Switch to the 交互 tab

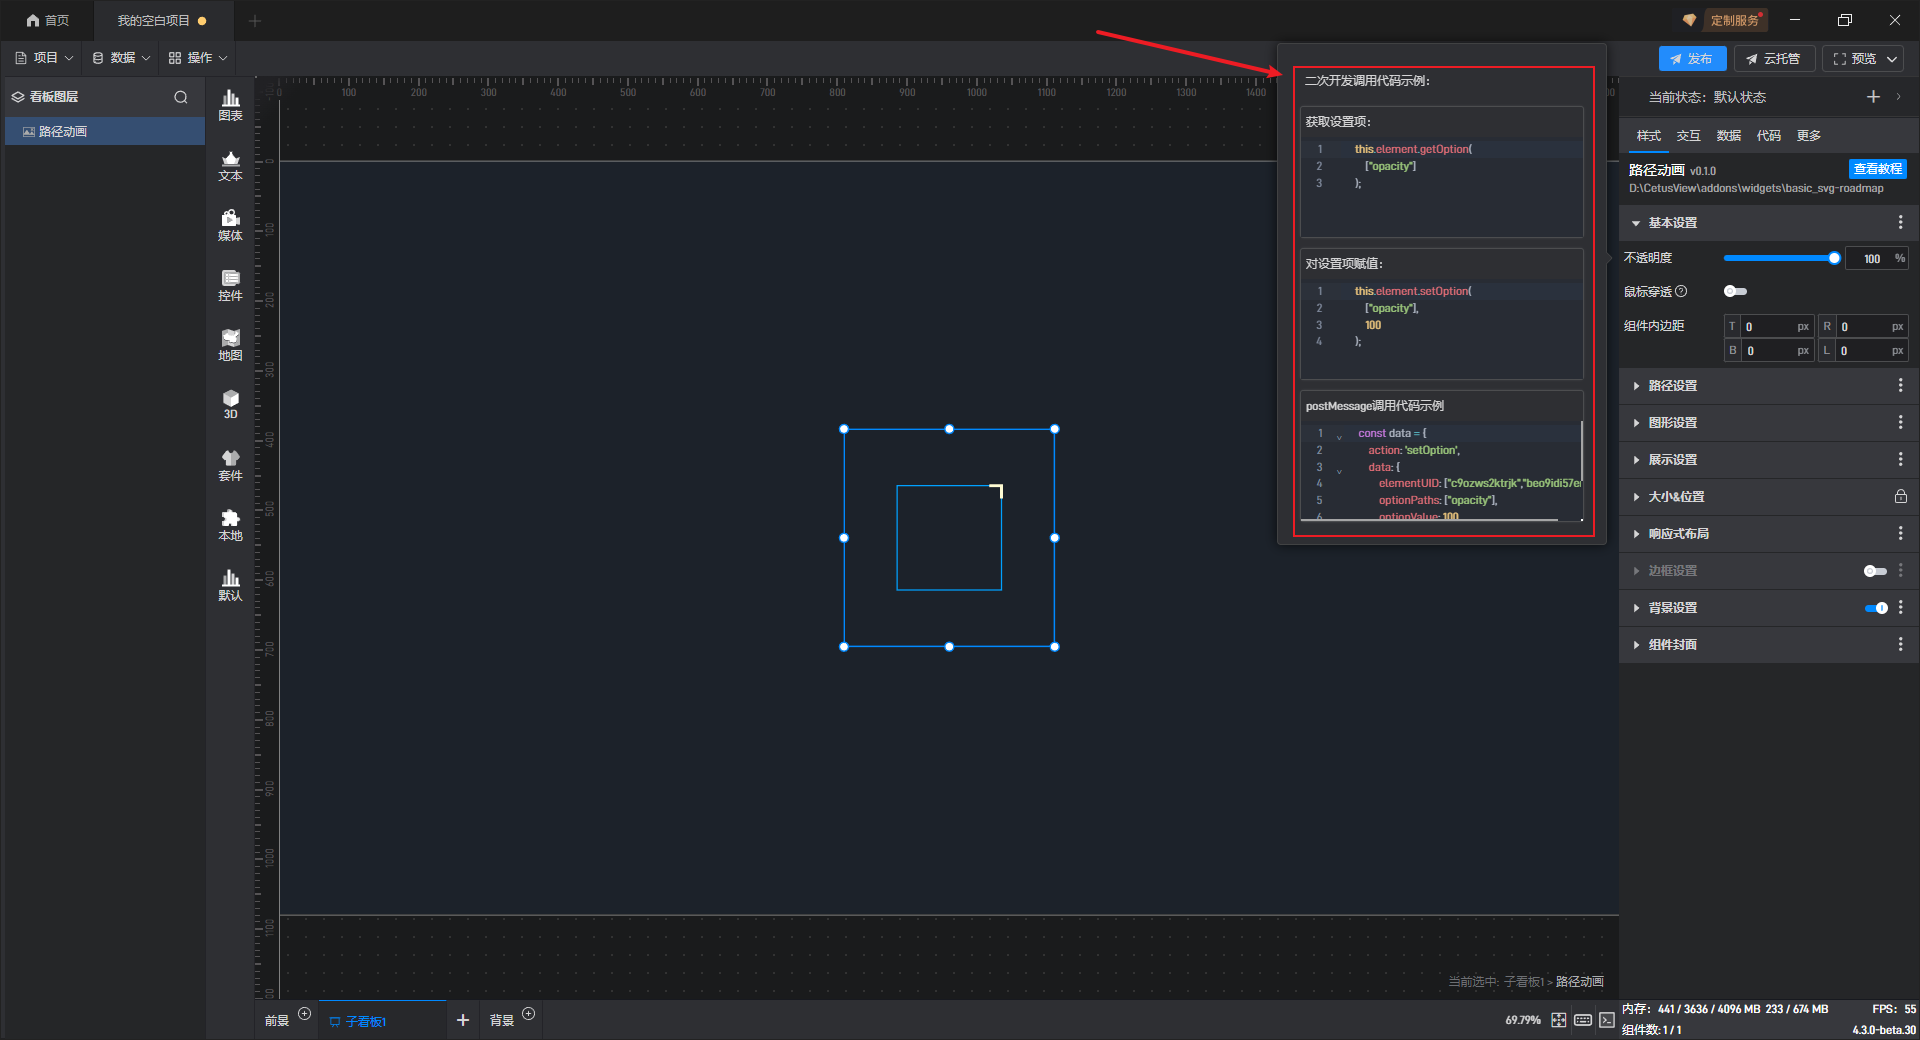tap(1688, 136)
